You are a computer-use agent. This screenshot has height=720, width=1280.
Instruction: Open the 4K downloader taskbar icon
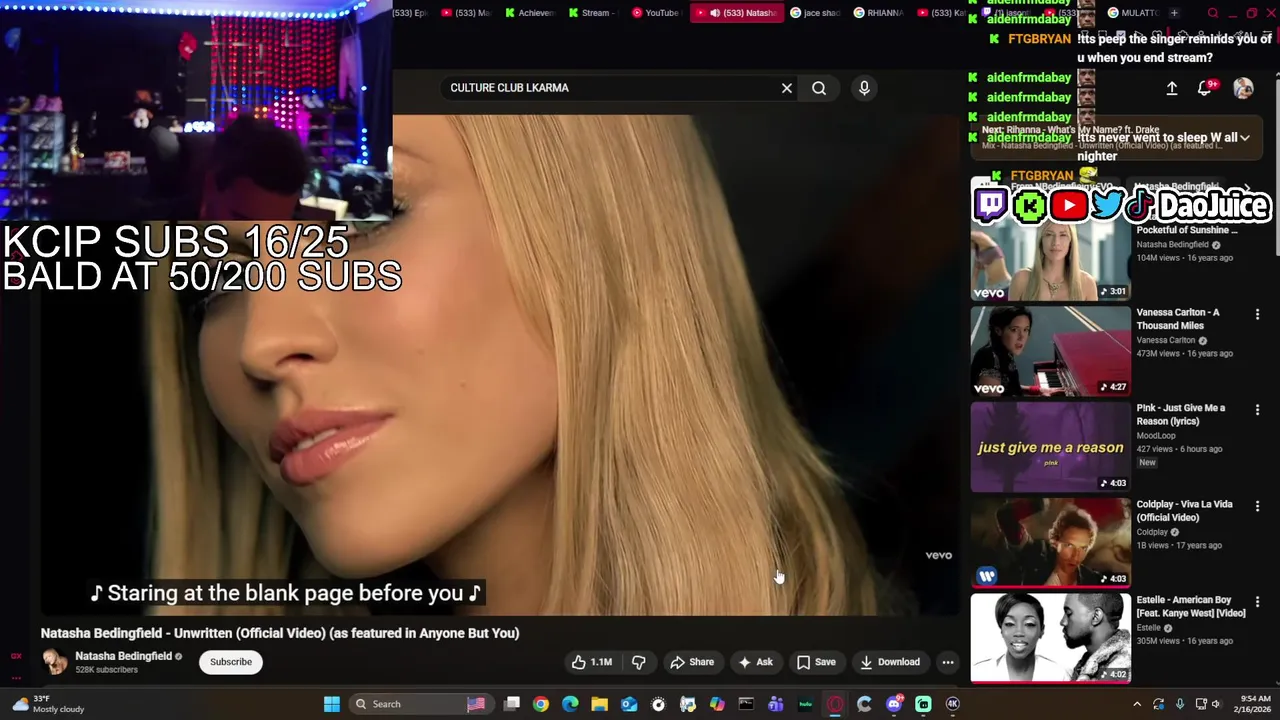[x=953, y=704]
